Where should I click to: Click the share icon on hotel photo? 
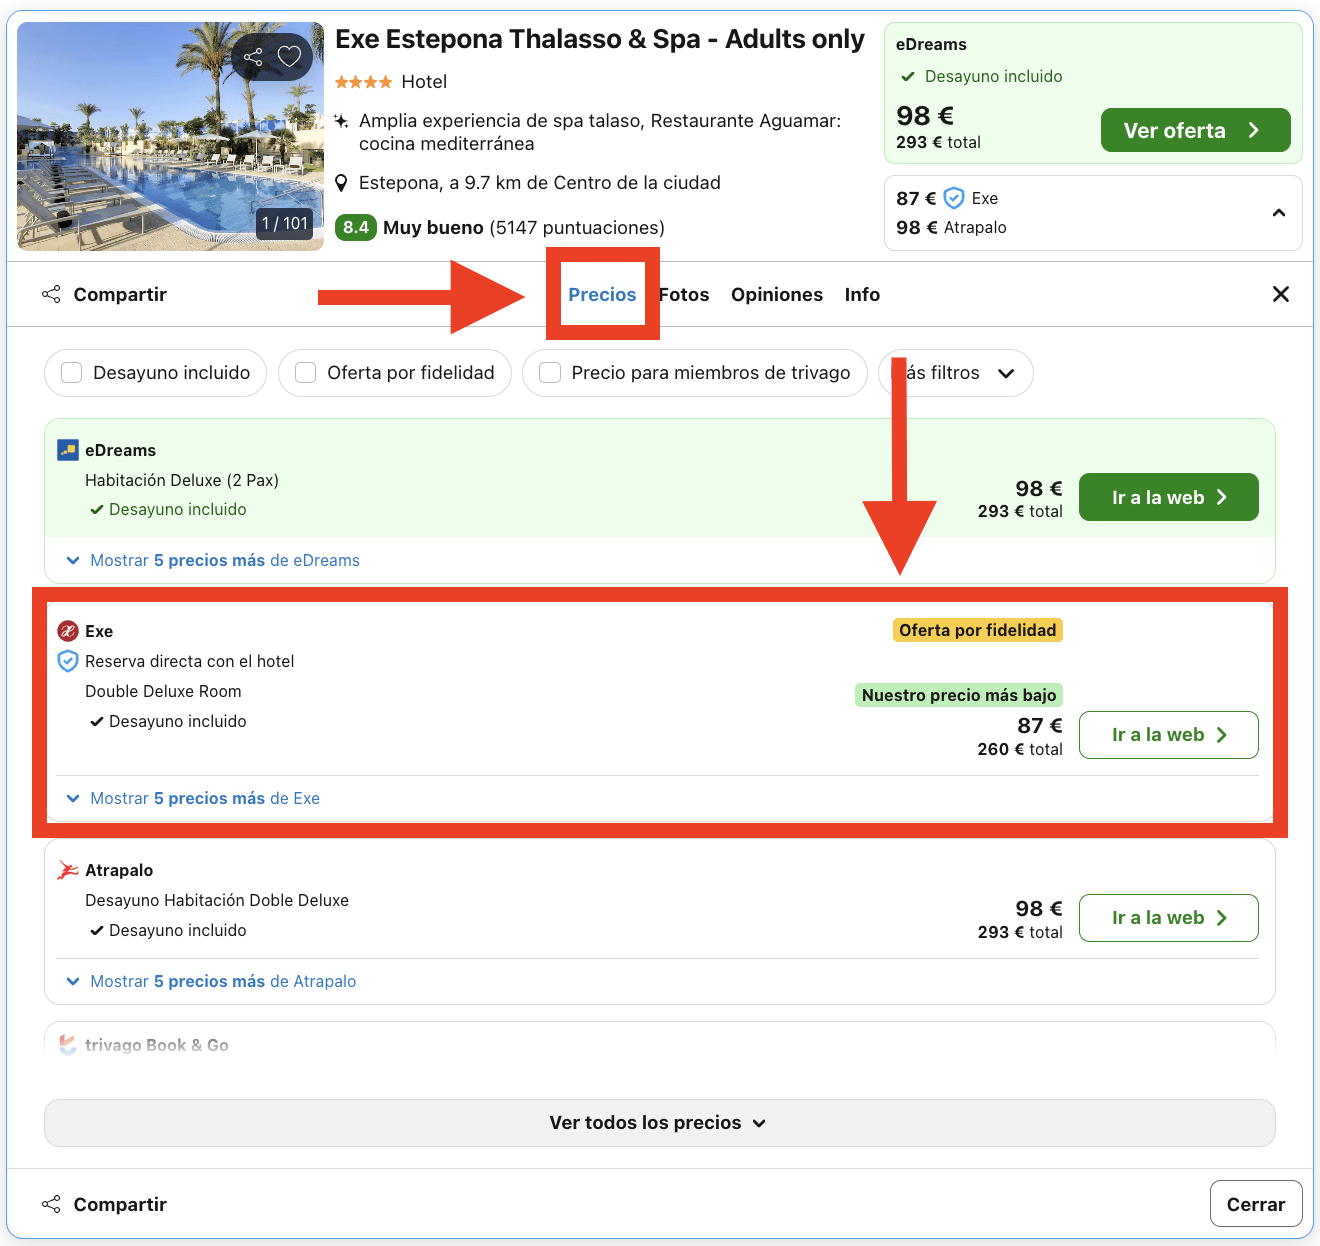(x=253, y=57)
